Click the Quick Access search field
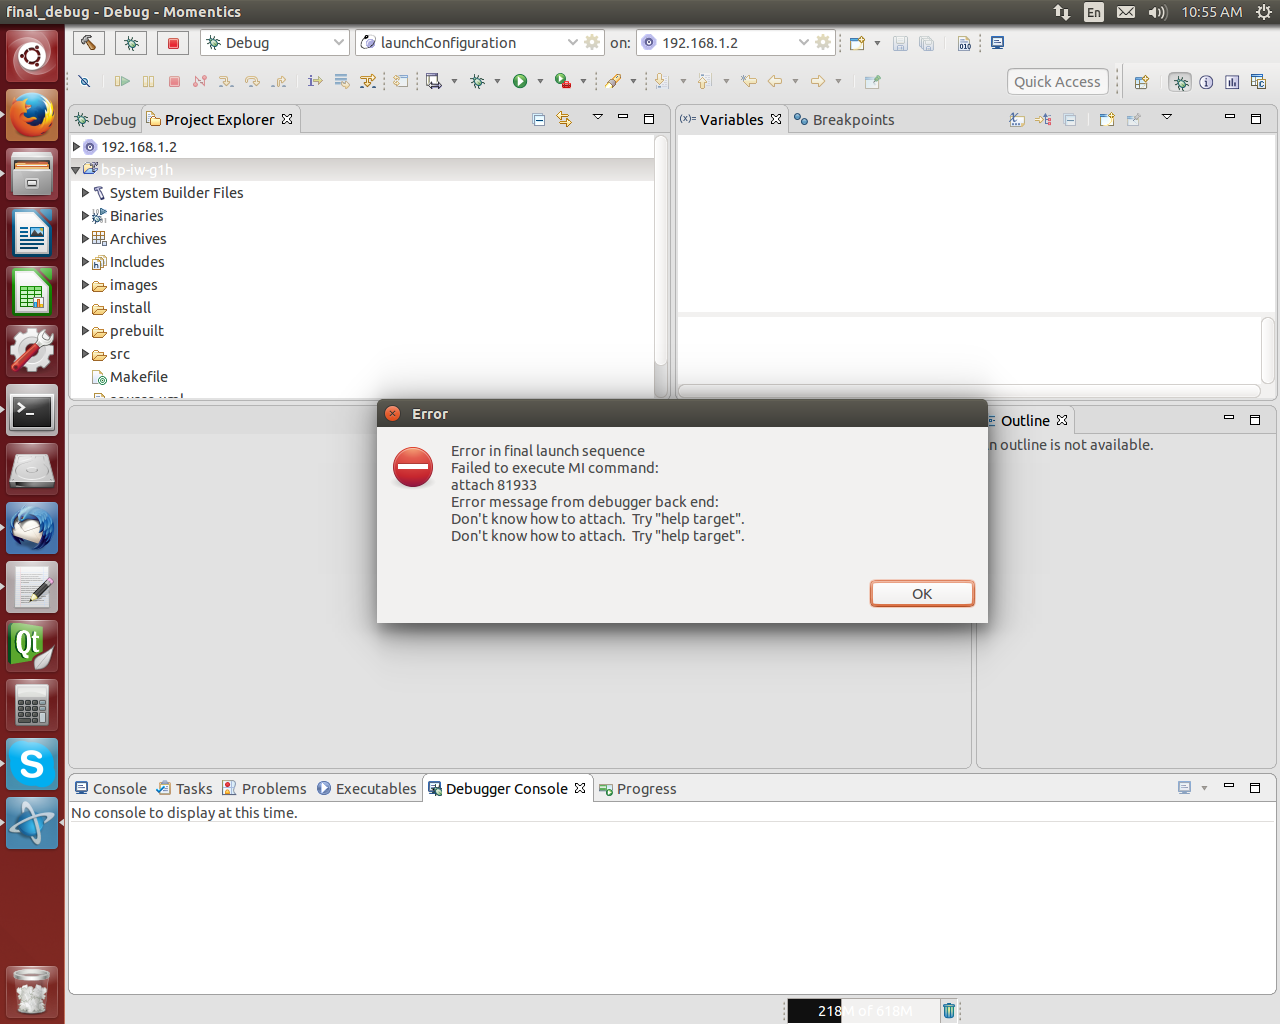 coord(1057,82)
